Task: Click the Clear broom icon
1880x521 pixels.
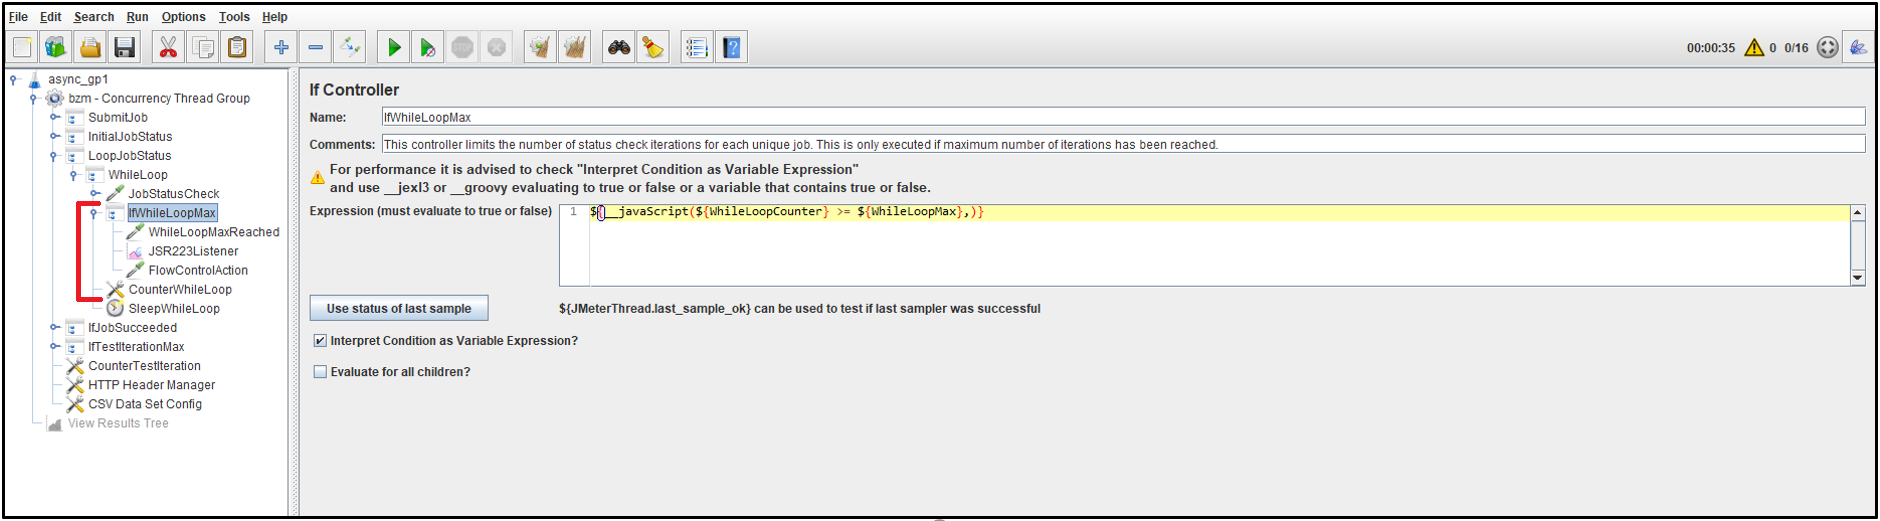Action: click(540, 47)
